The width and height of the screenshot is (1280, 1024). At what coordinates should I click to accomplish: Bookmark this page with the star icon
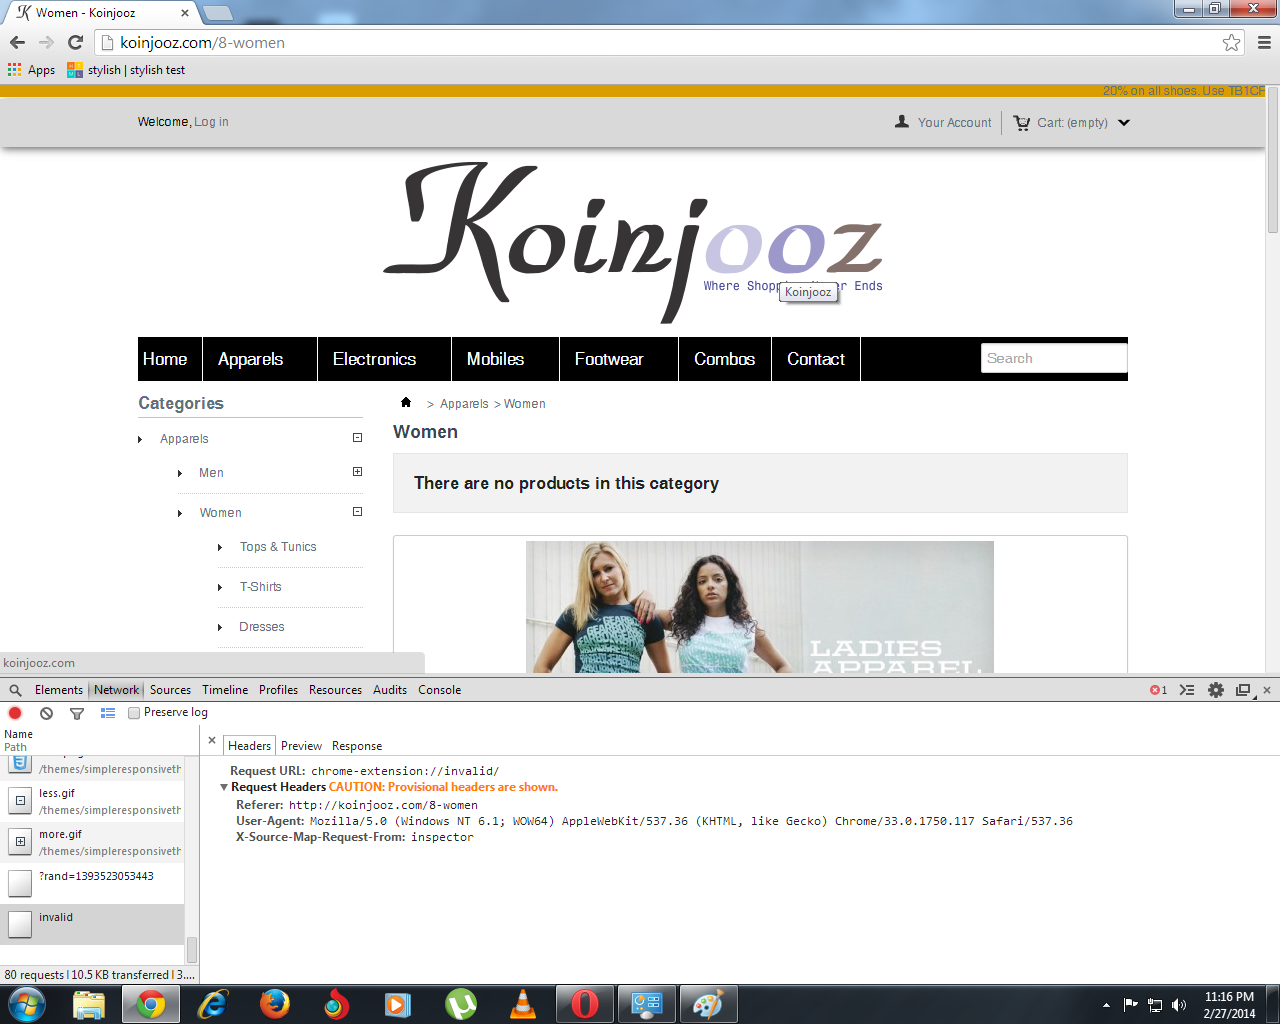point(1231,42)
